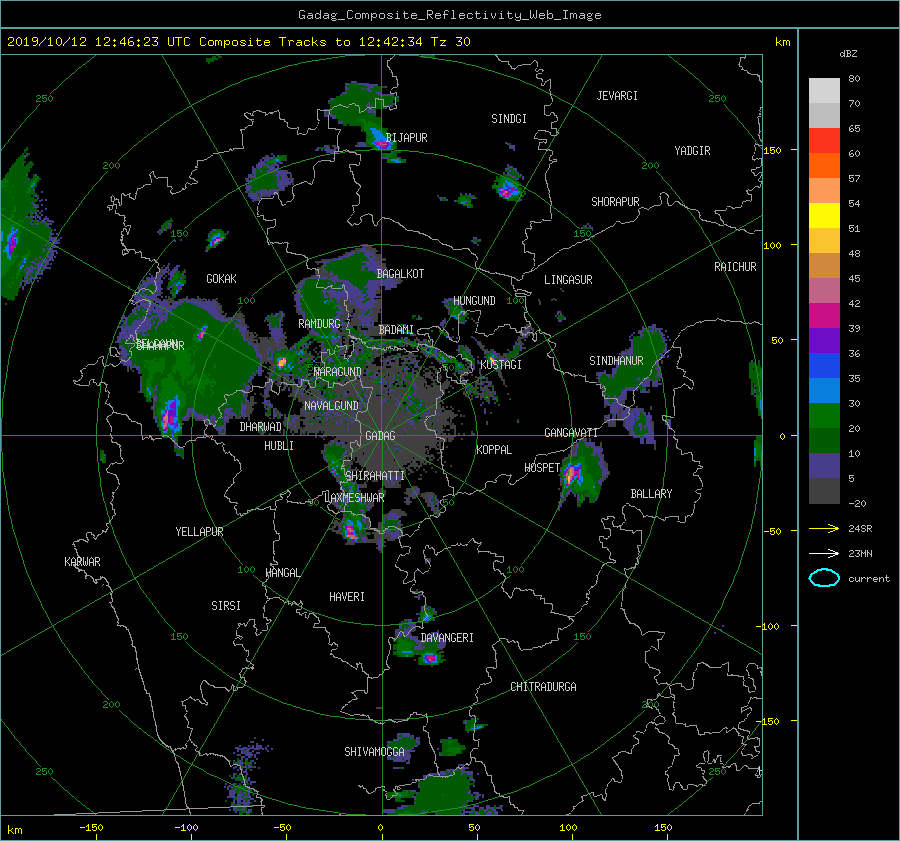Click the storm cell near Hospet
Viewport: 900px width, 841px height.
(581, 474)
